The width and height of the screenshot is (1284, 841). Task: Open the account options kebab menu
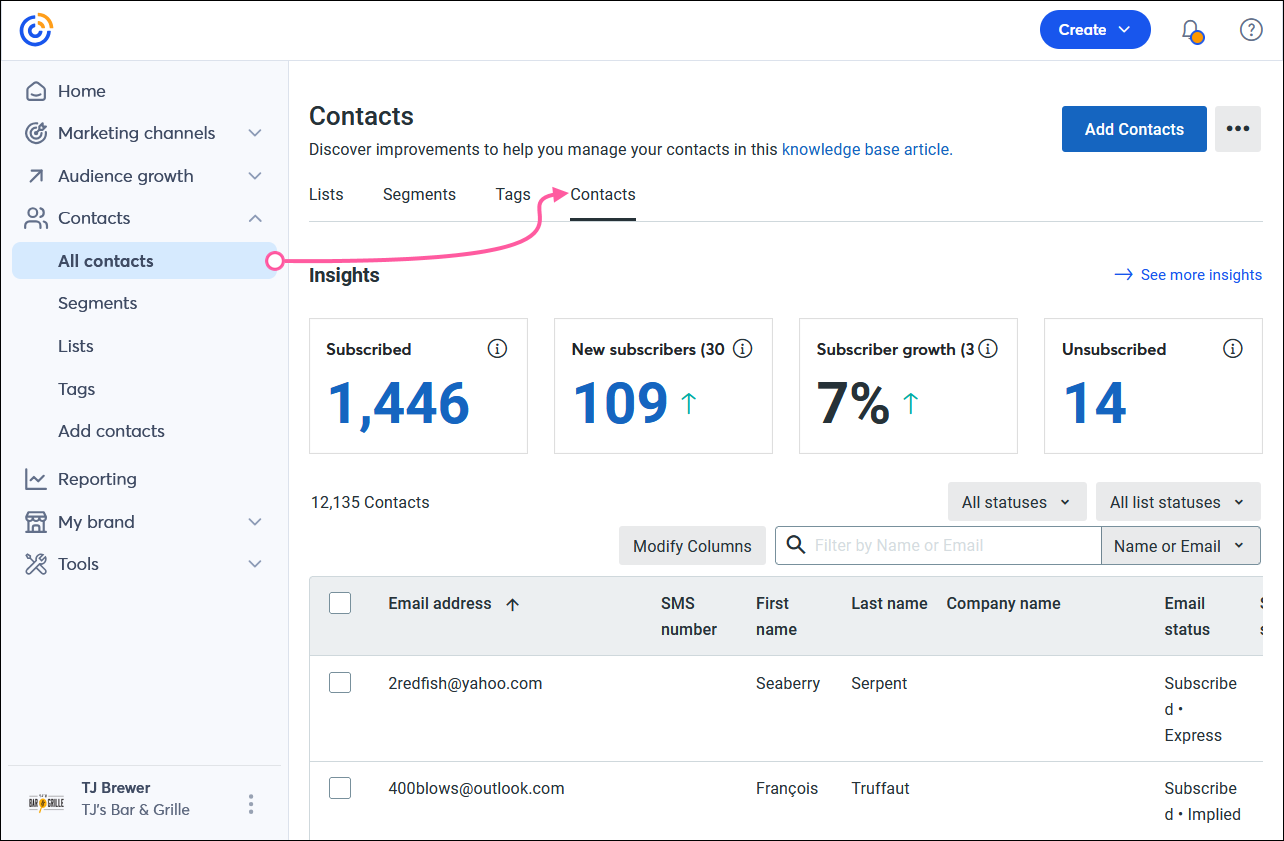click(x=251, y=804)
